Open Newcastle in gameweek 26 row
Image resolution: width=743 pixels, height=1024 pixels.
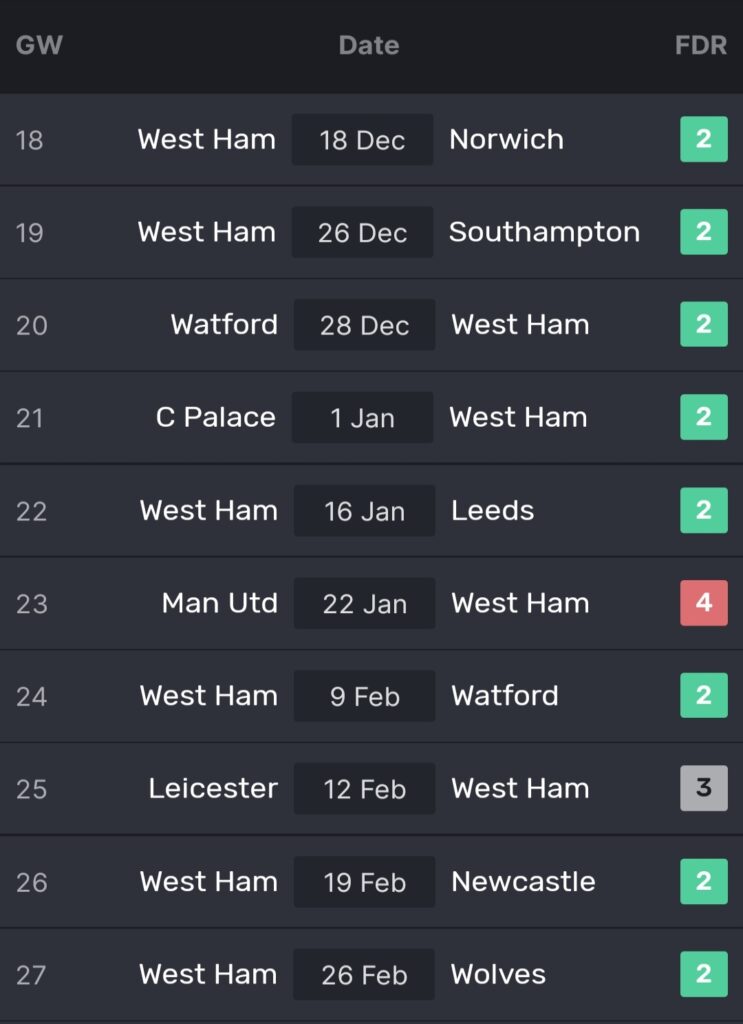tap(523, 881)
